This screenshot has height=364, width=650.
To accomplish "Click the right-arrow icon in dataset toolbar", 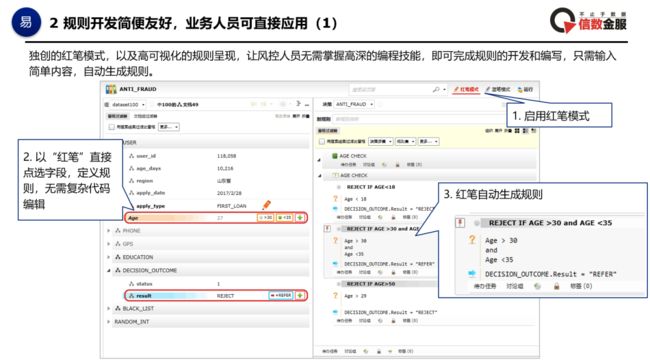I will [298, 104].
